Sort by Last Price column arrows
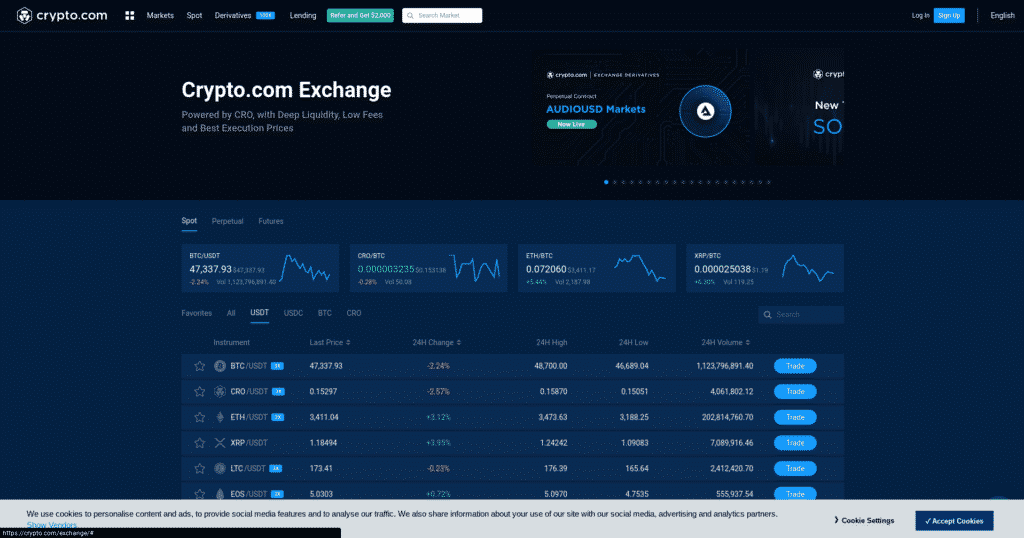The image size is (1024, 538). click(x=348, y=343)
